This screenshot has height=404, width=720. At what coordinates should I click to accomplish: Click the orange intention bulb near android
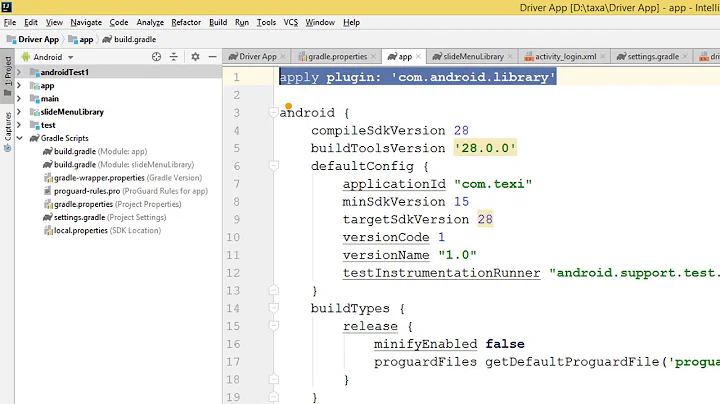[288, 106]
